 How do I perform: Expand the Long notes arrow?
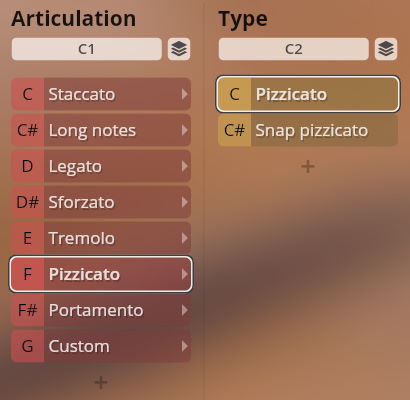click(185, 130)
